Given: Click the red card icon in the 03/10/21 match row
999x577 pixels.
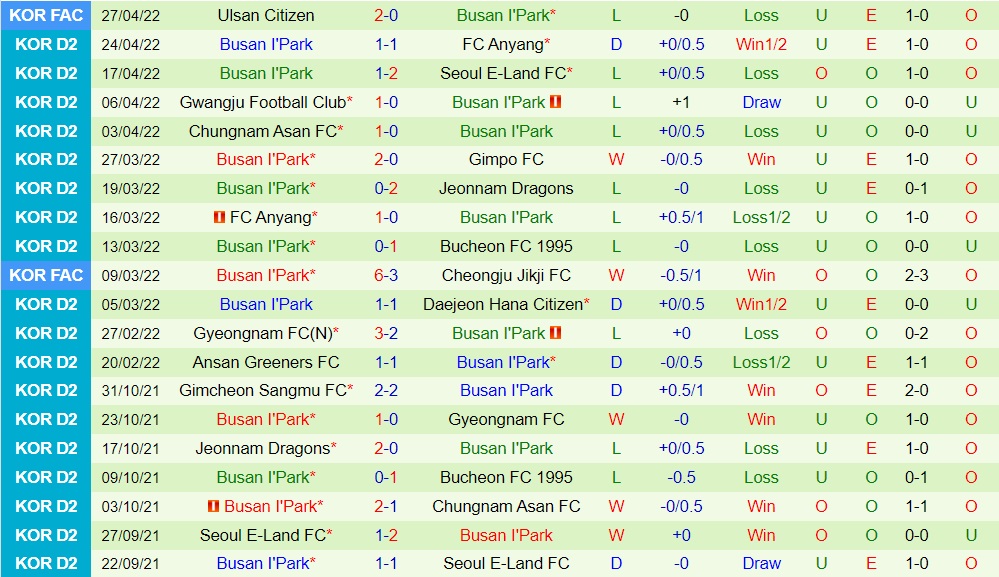Looking at the screenshot, I should pyautogui.click(x=213, y=506).
